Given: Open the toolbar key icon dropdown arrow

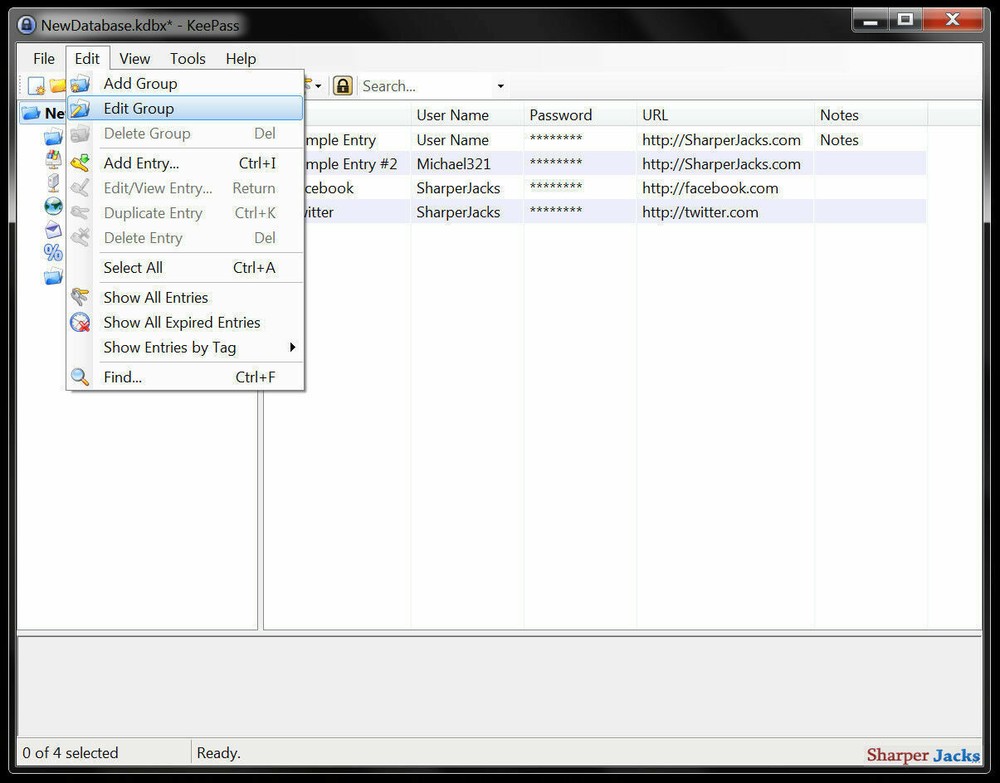Looking at the screenshot, I should tap(318, 85).
